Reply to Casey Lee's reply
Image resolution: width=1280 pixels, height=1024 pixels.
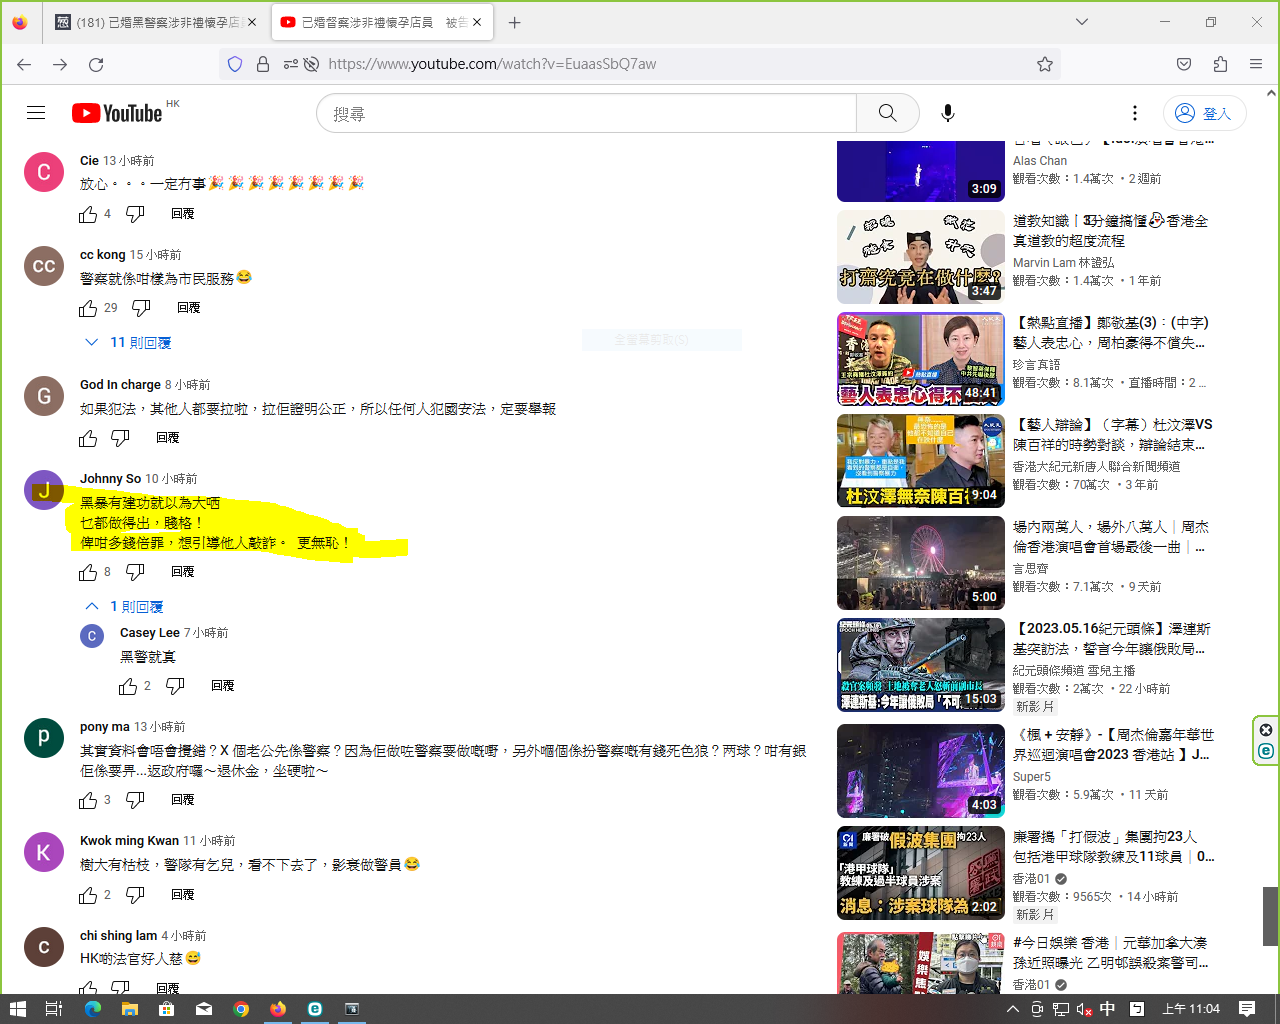click(223, 686)
